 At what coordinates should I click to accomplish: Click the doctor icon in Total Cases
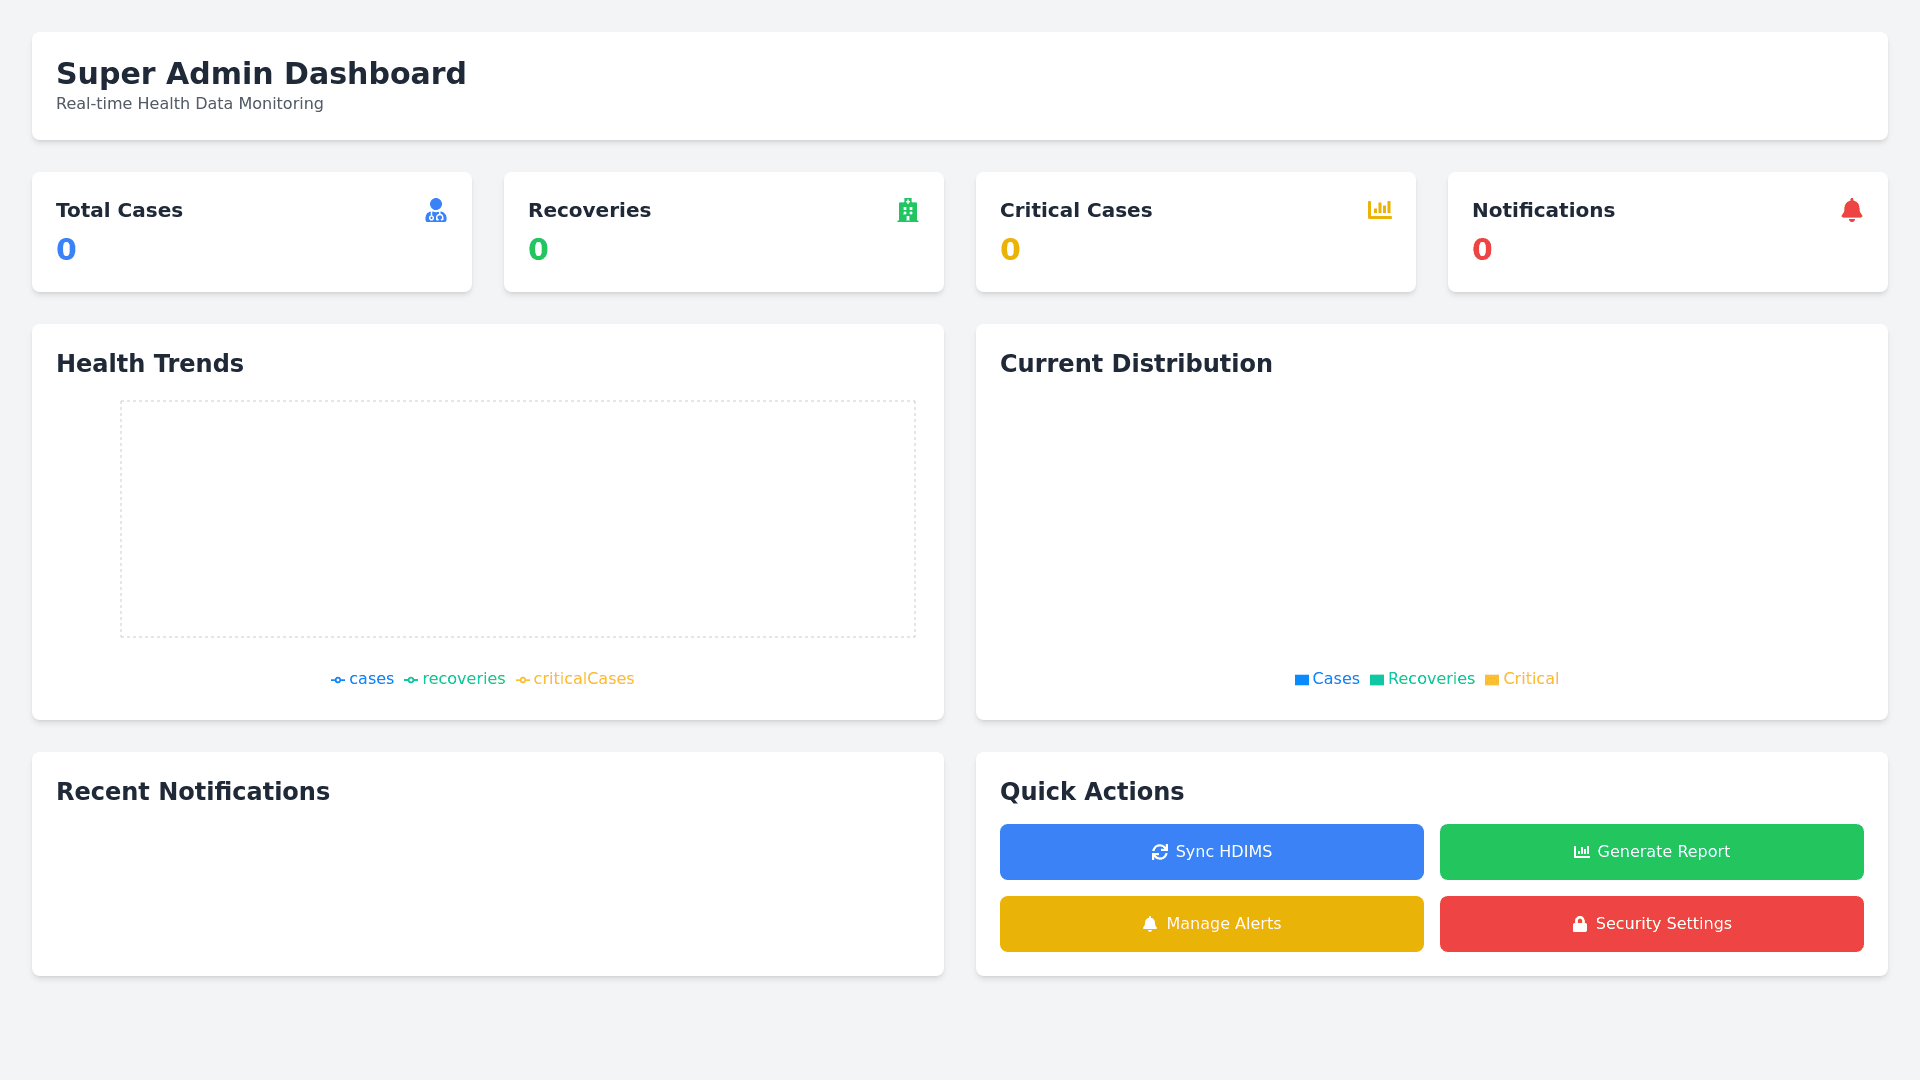[436, 210]
